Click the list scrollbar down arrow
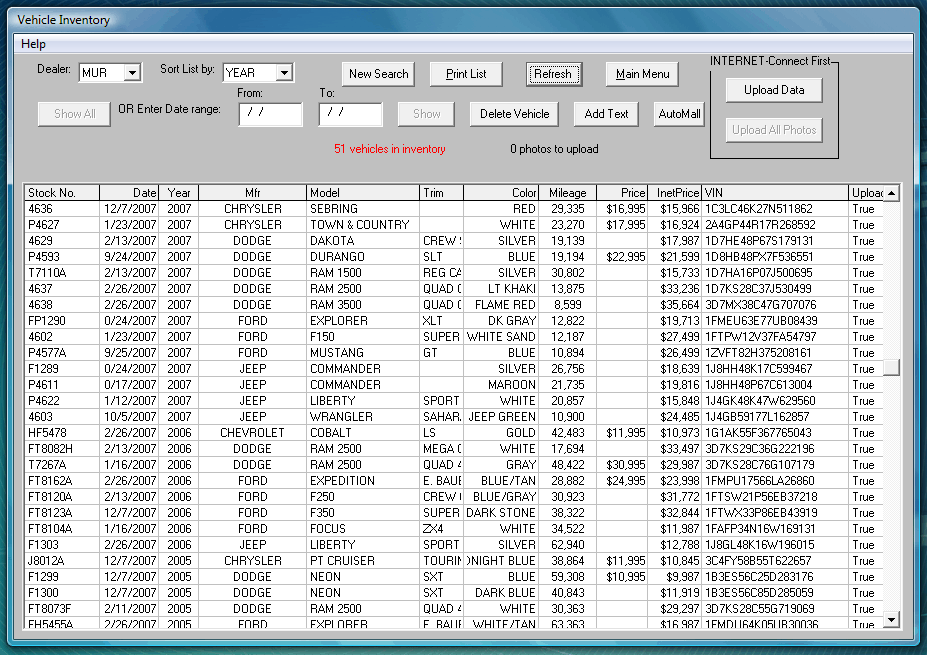Screen dimensions: 927x655 coord(892,620)
